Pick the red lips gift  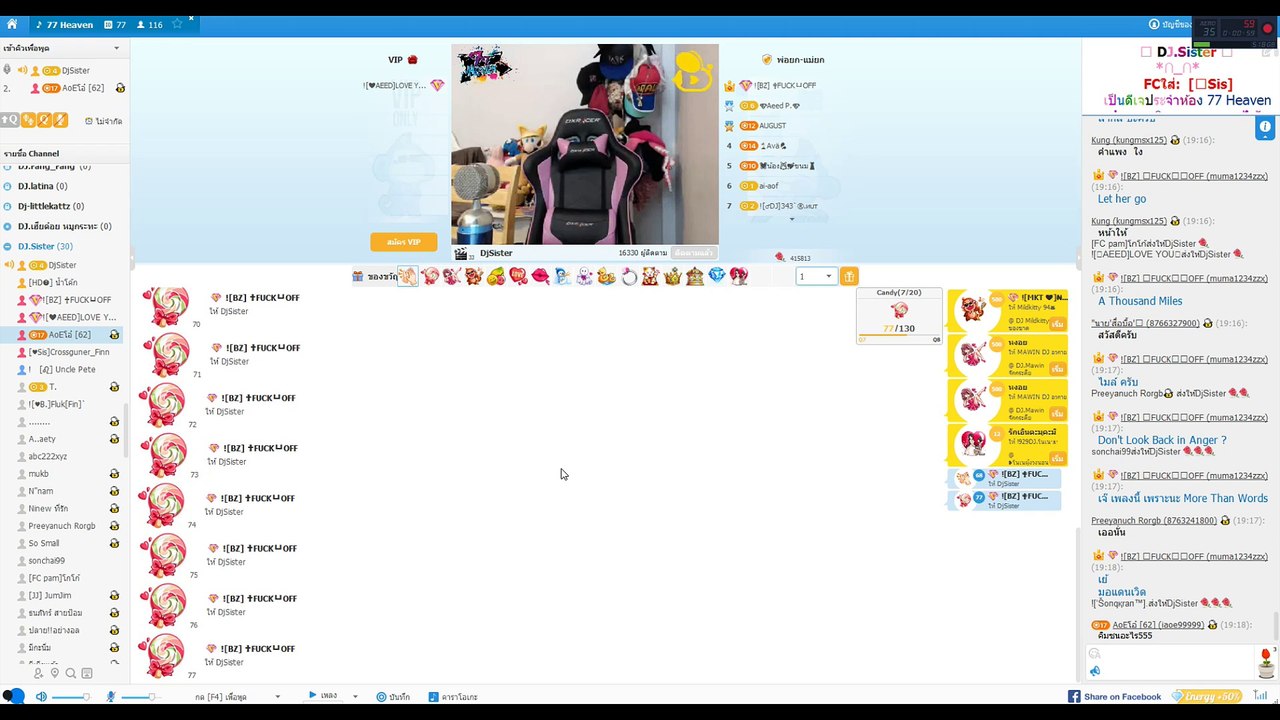click(x=540, y=276)
